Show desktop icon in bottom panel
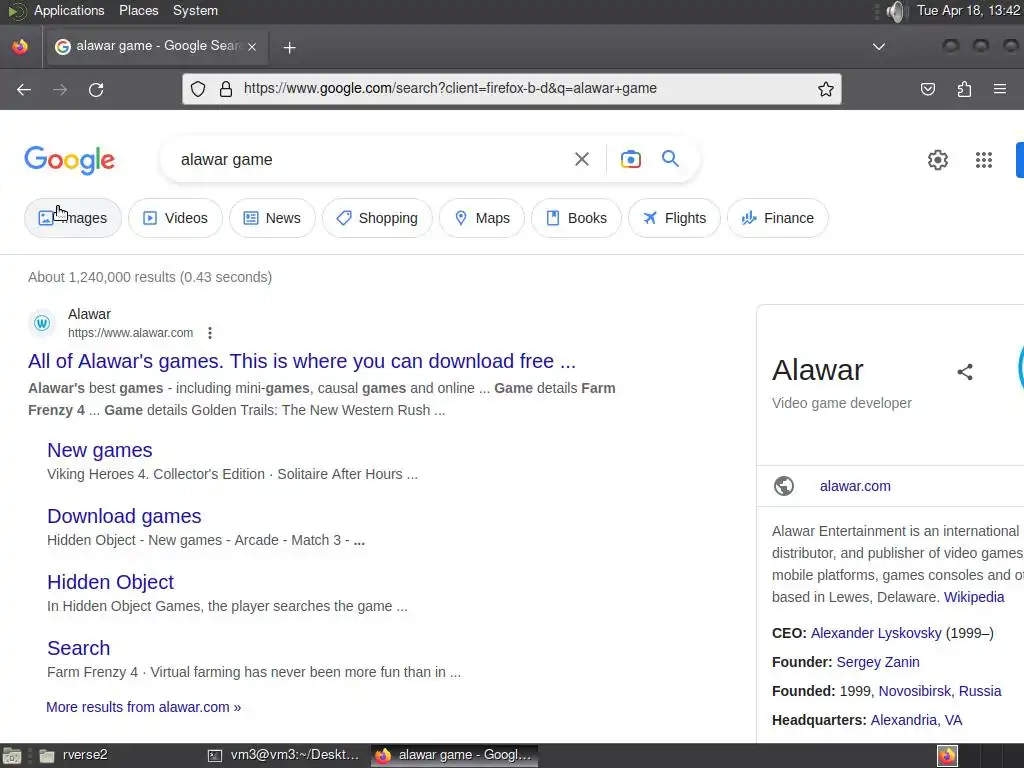Viewport: 1024px width, 768px height. pos(12,756)
